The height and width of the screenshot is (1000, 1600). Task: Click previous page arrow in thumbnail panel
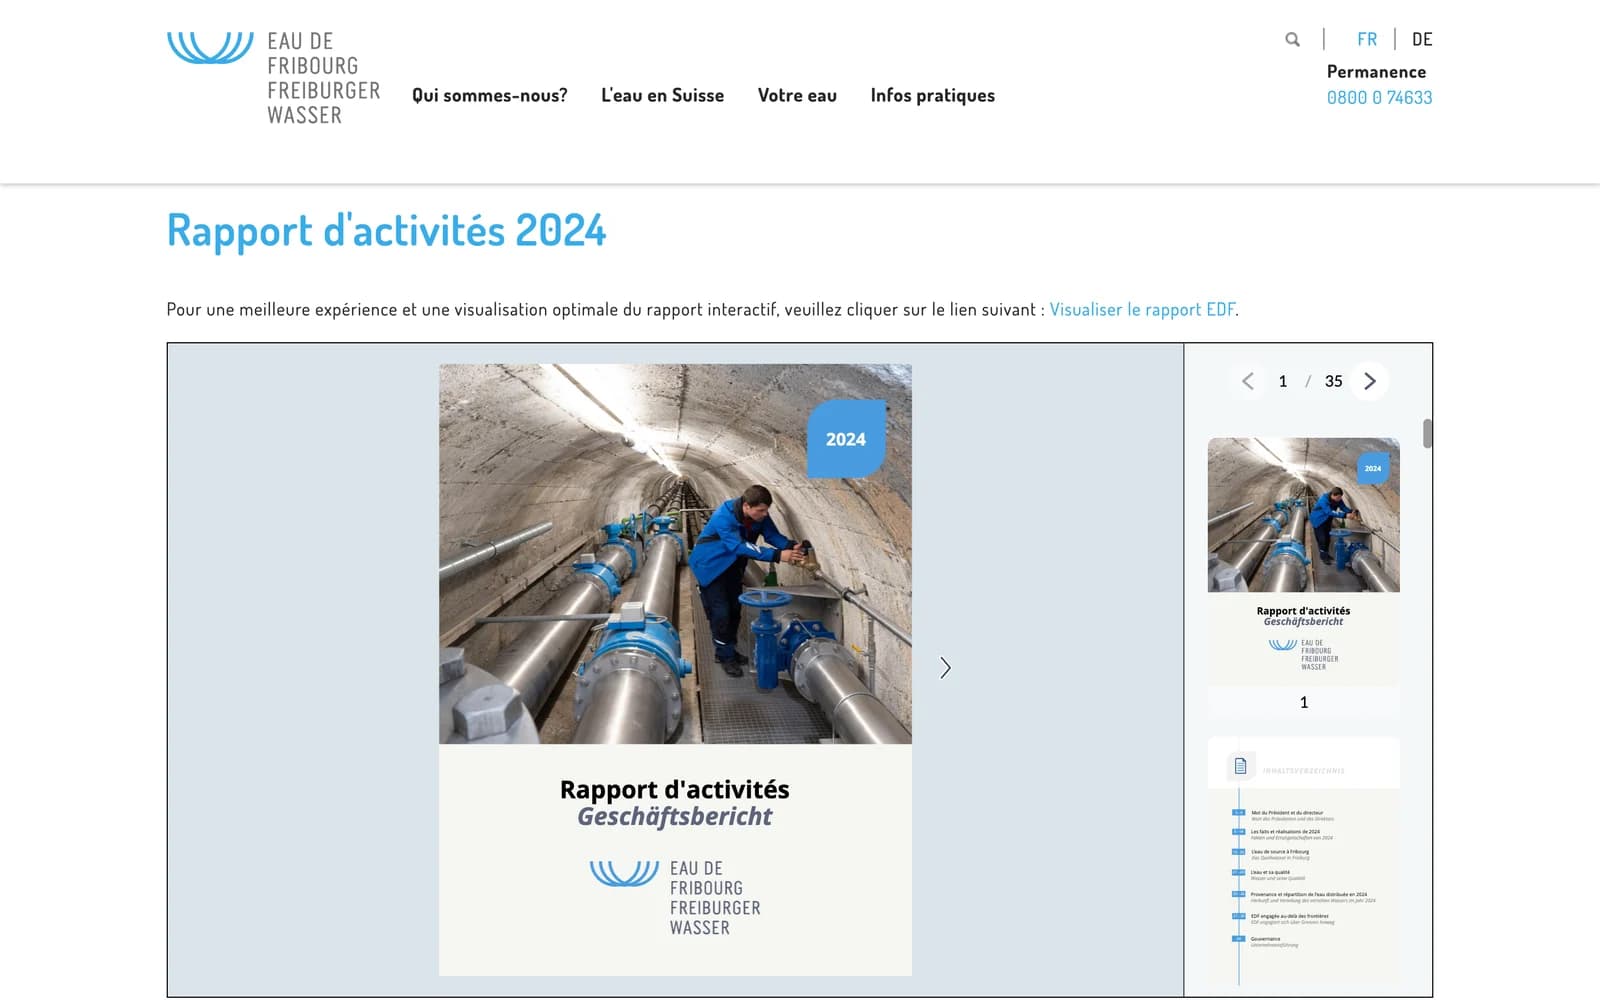(1248, 381)
